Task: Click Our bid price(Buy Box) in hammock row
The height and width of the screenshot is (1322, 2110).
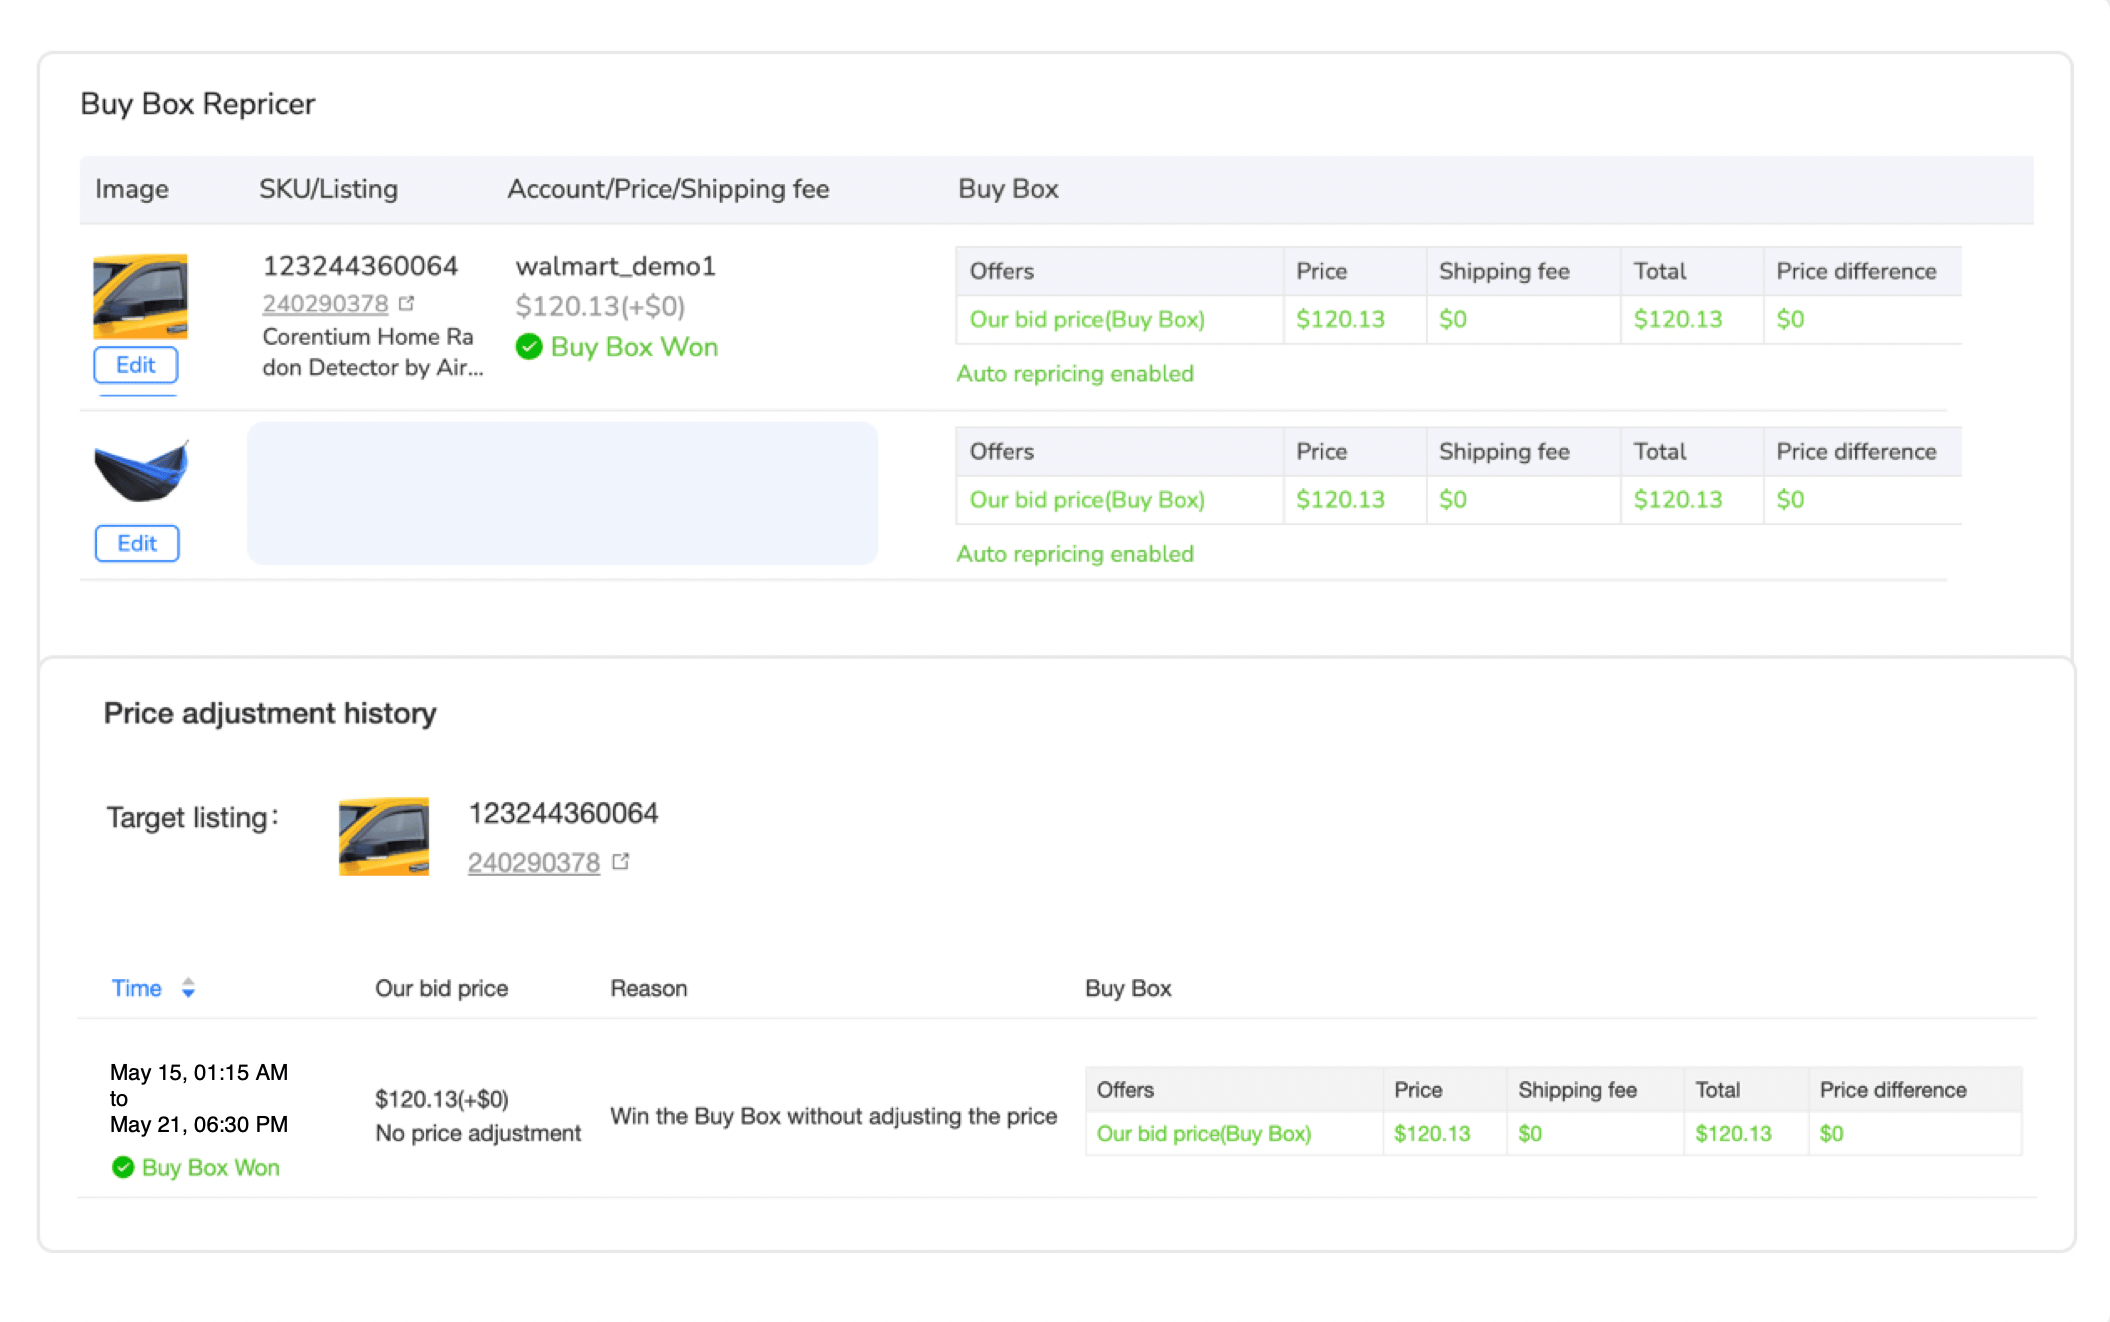Action: (x=1087, y=499)
